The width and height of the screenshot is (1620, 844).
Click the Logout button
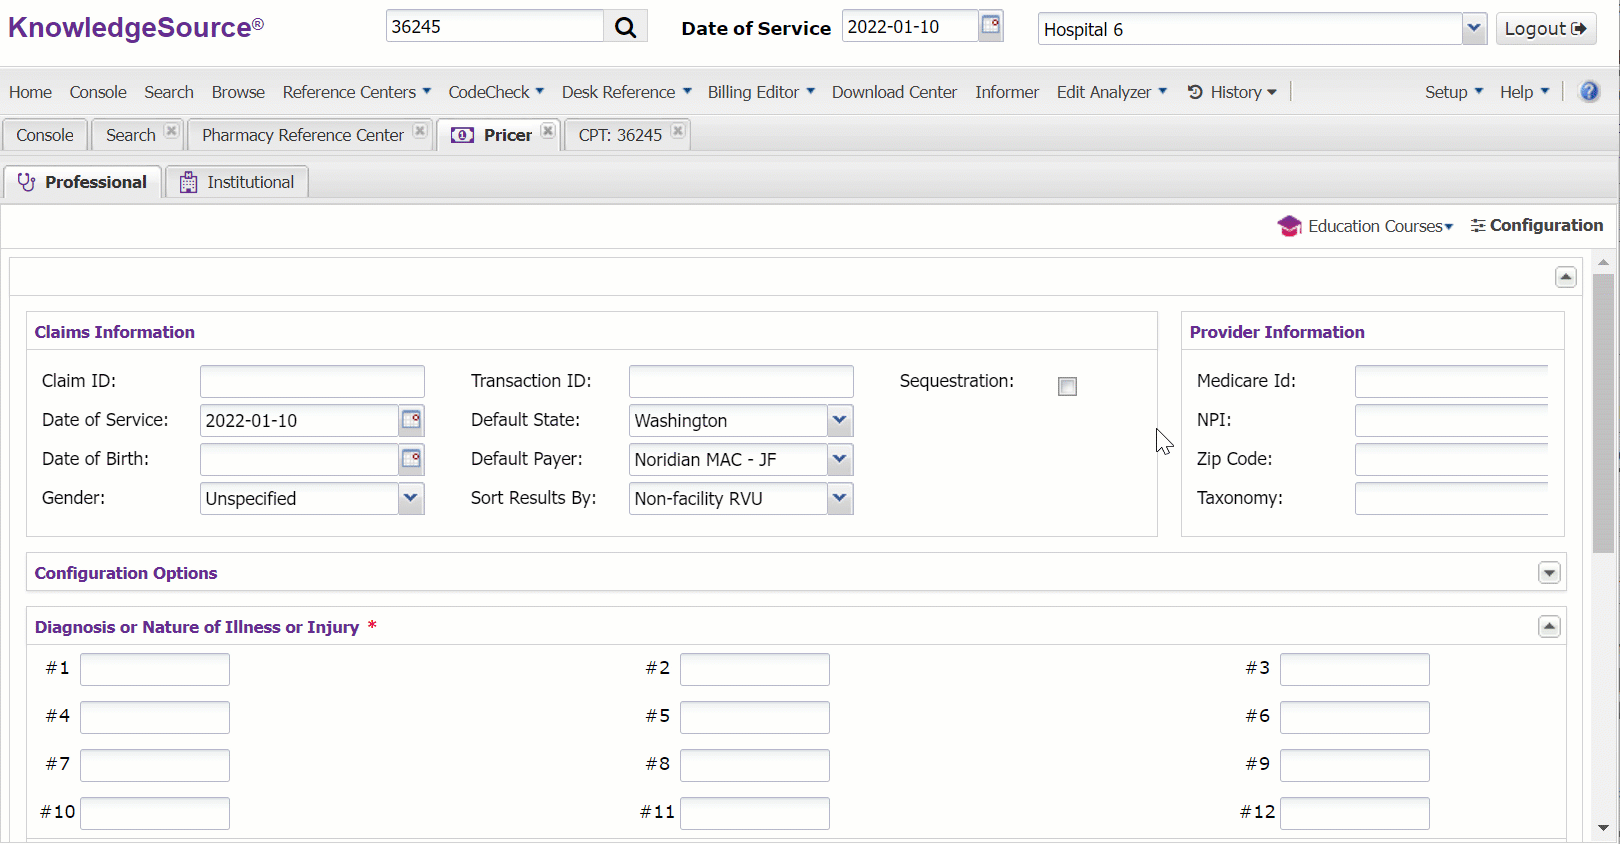tap(1545, 29)
